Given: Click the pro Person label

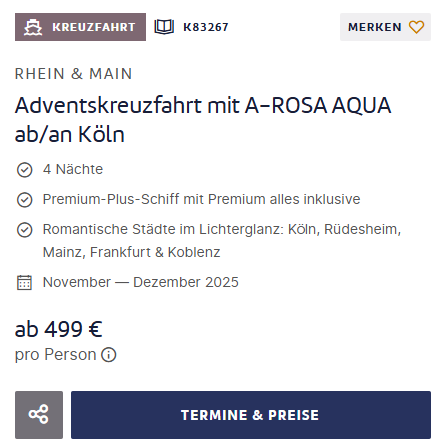Looking at the screenshot, I should (56, 355).
